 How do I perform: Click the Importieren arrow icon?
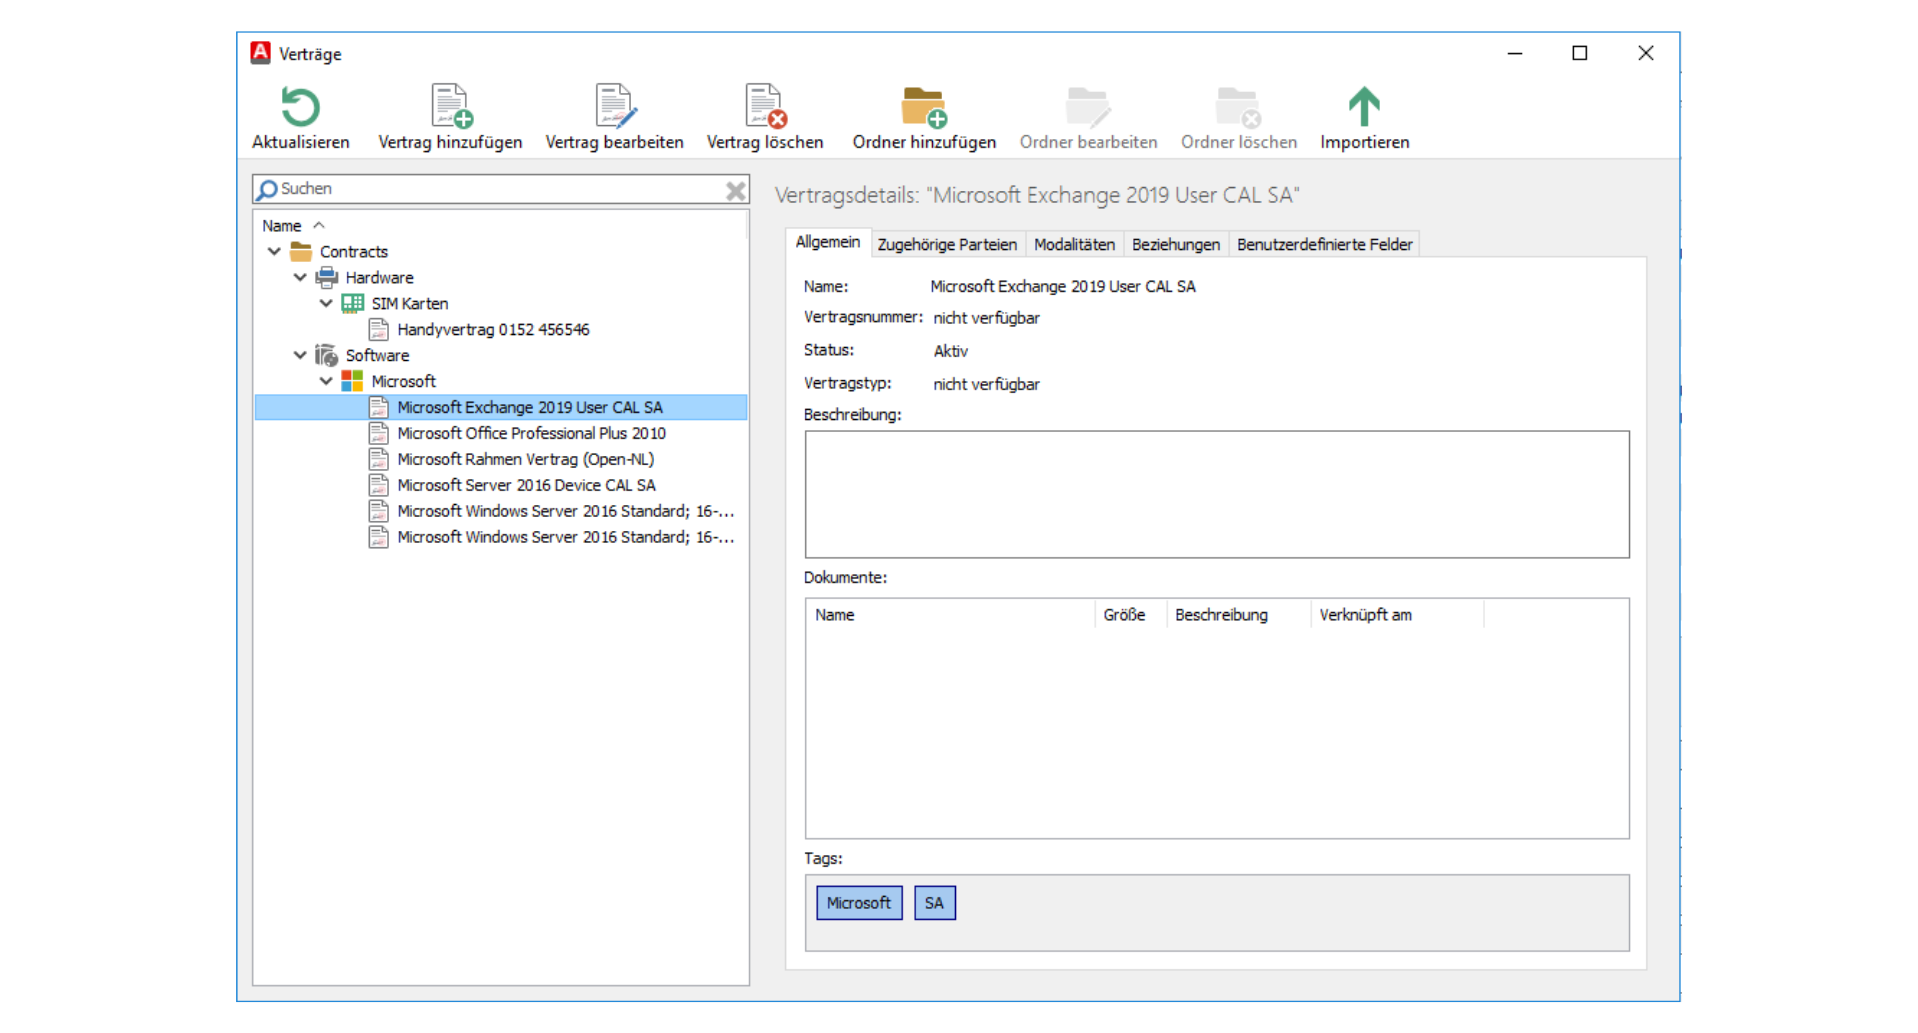[x=1364, y=107]
